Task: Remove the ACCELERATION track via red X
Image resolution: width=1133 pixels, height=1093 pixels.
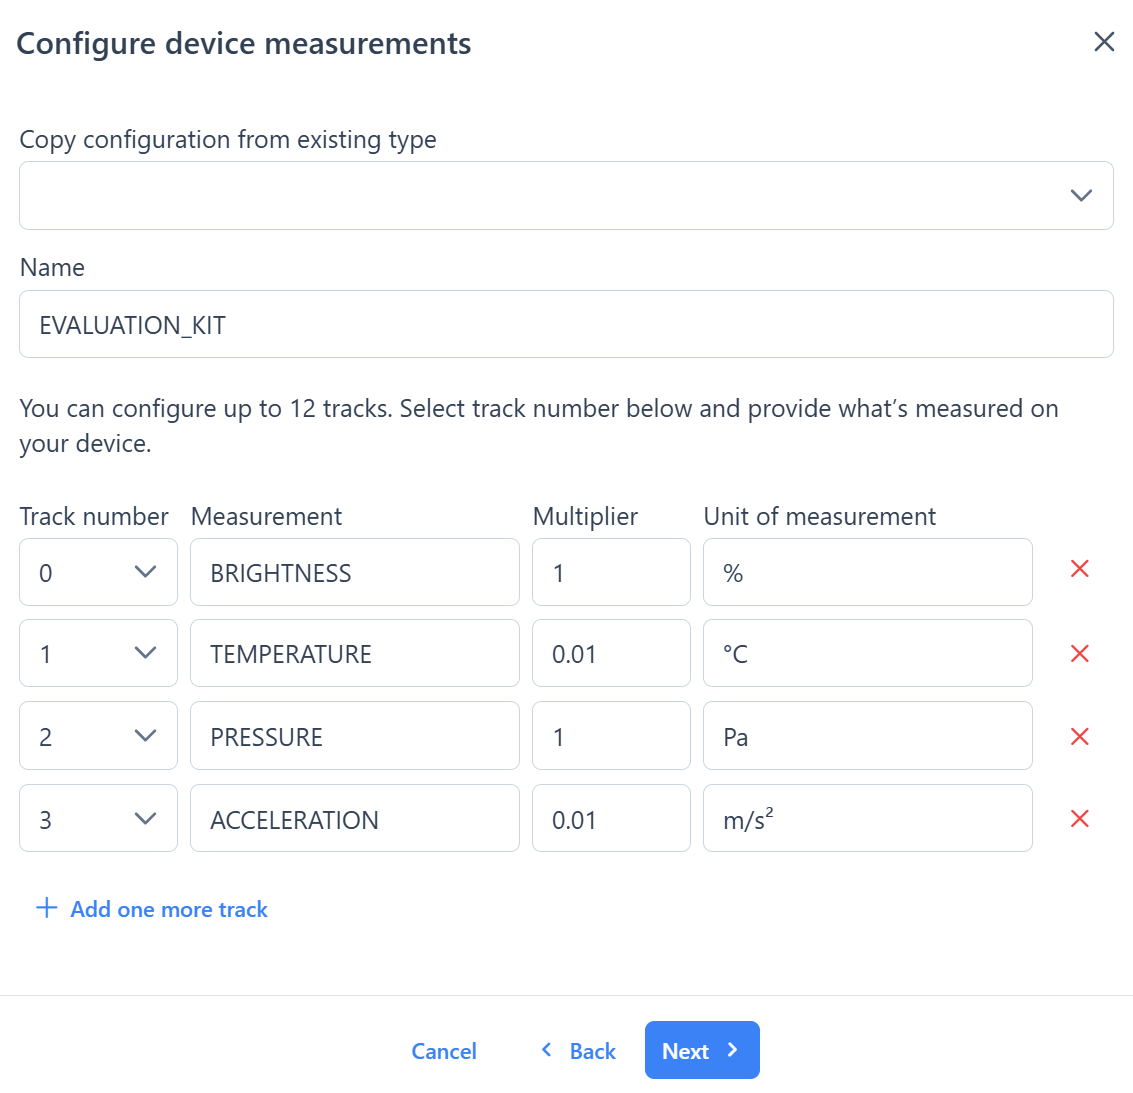Action: 1079,818
